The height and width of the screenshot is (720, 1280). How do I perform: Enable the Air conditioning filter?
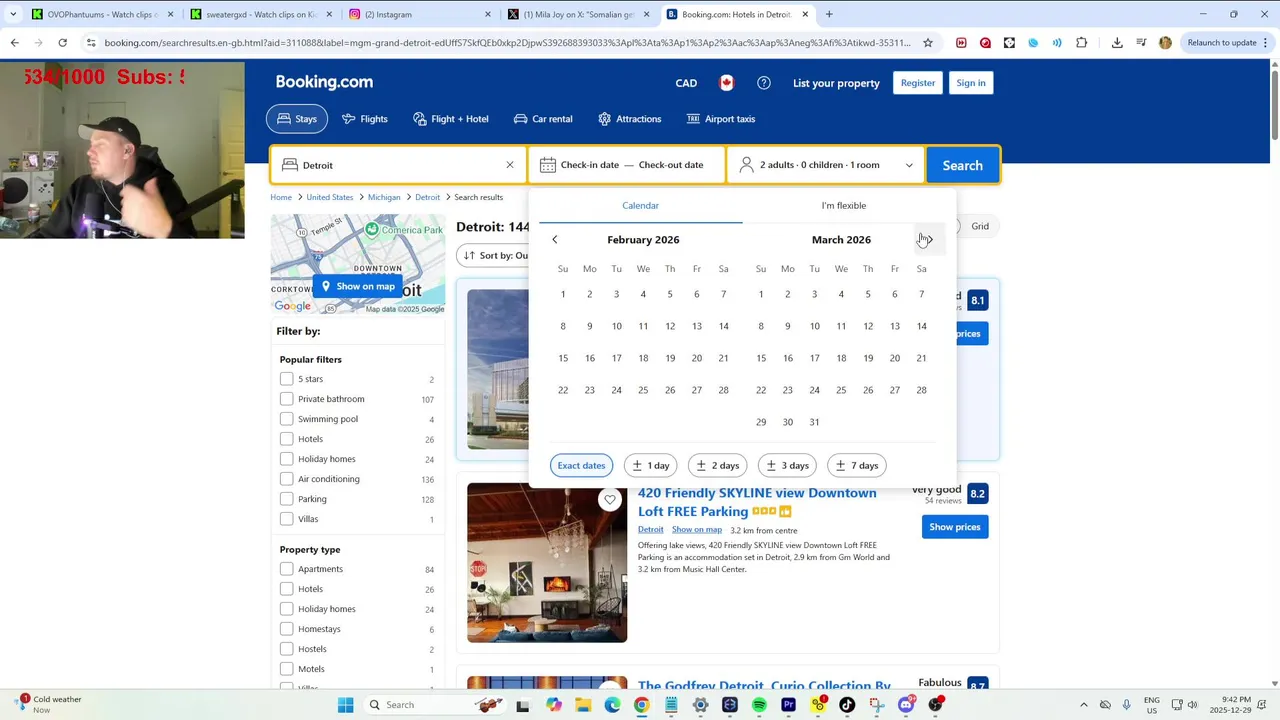[x=287, y=479]
